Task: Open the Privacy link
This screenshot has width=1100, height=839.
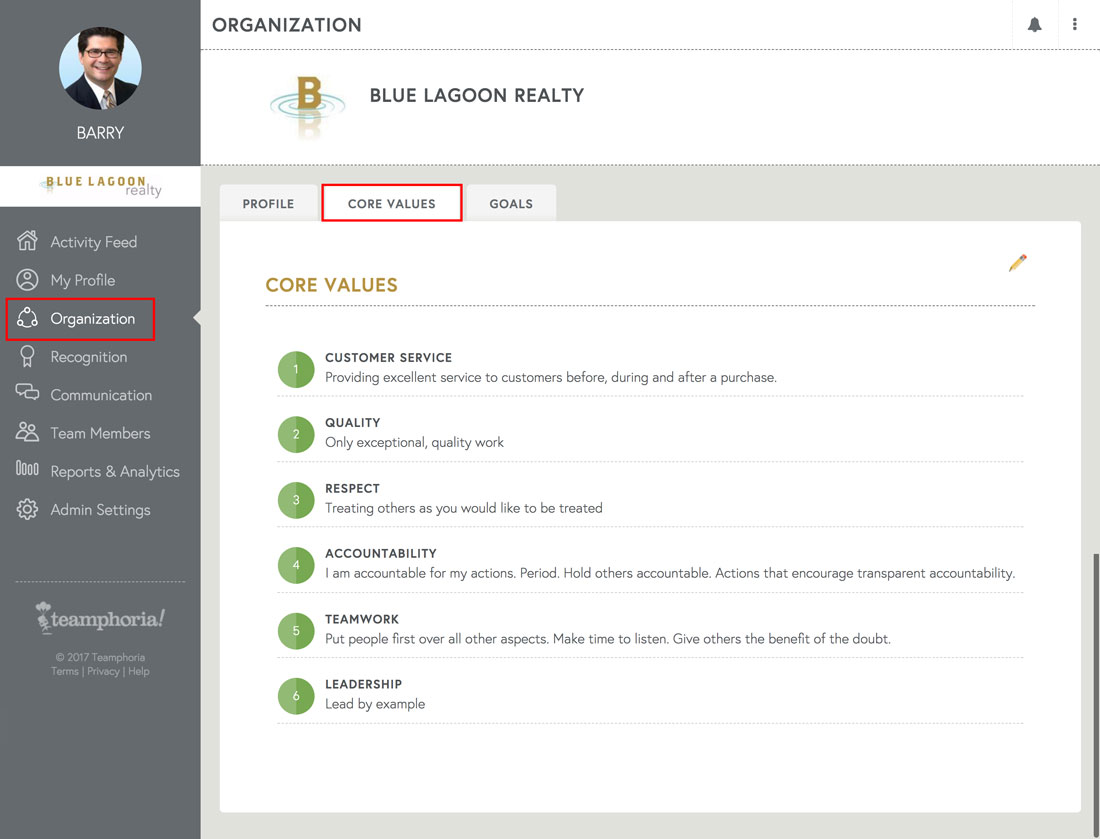Action: (x=103, y=671)
